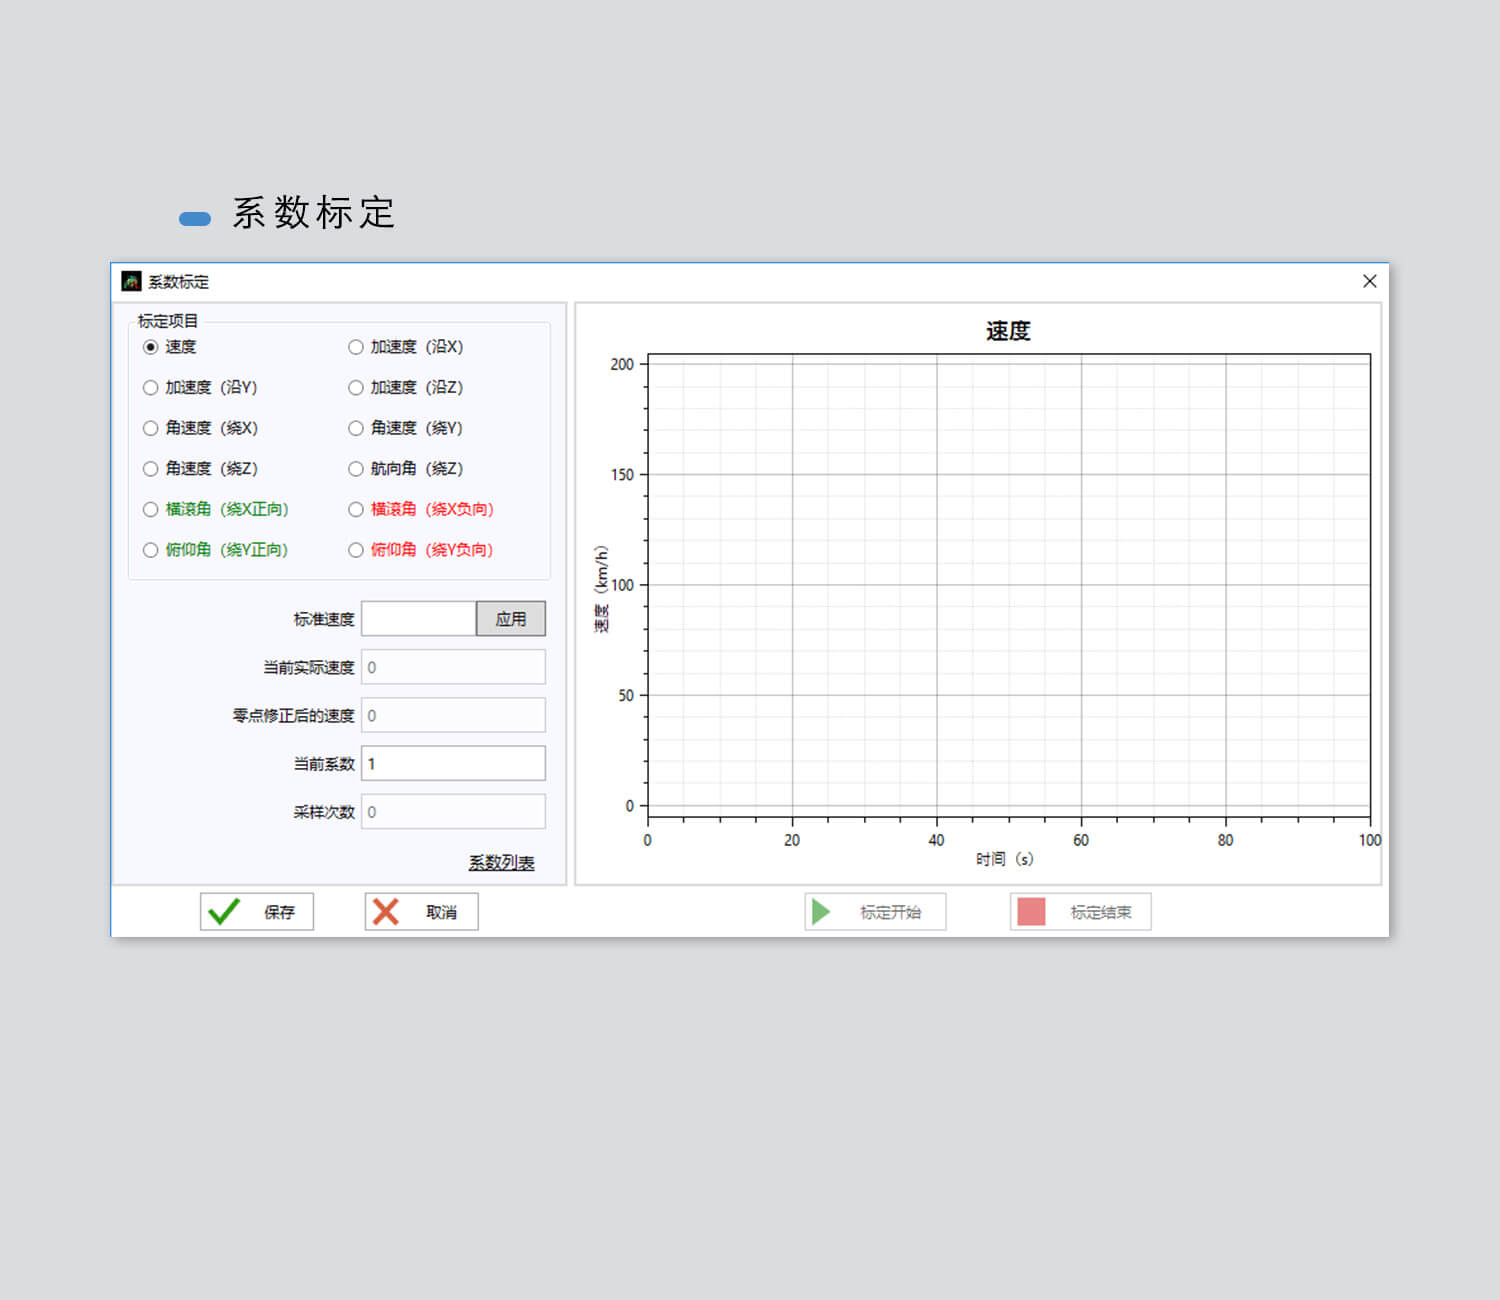Click the 取消 button with red X
Viewport: 1500px width, 1300px height.
click(x=421, y=912)
